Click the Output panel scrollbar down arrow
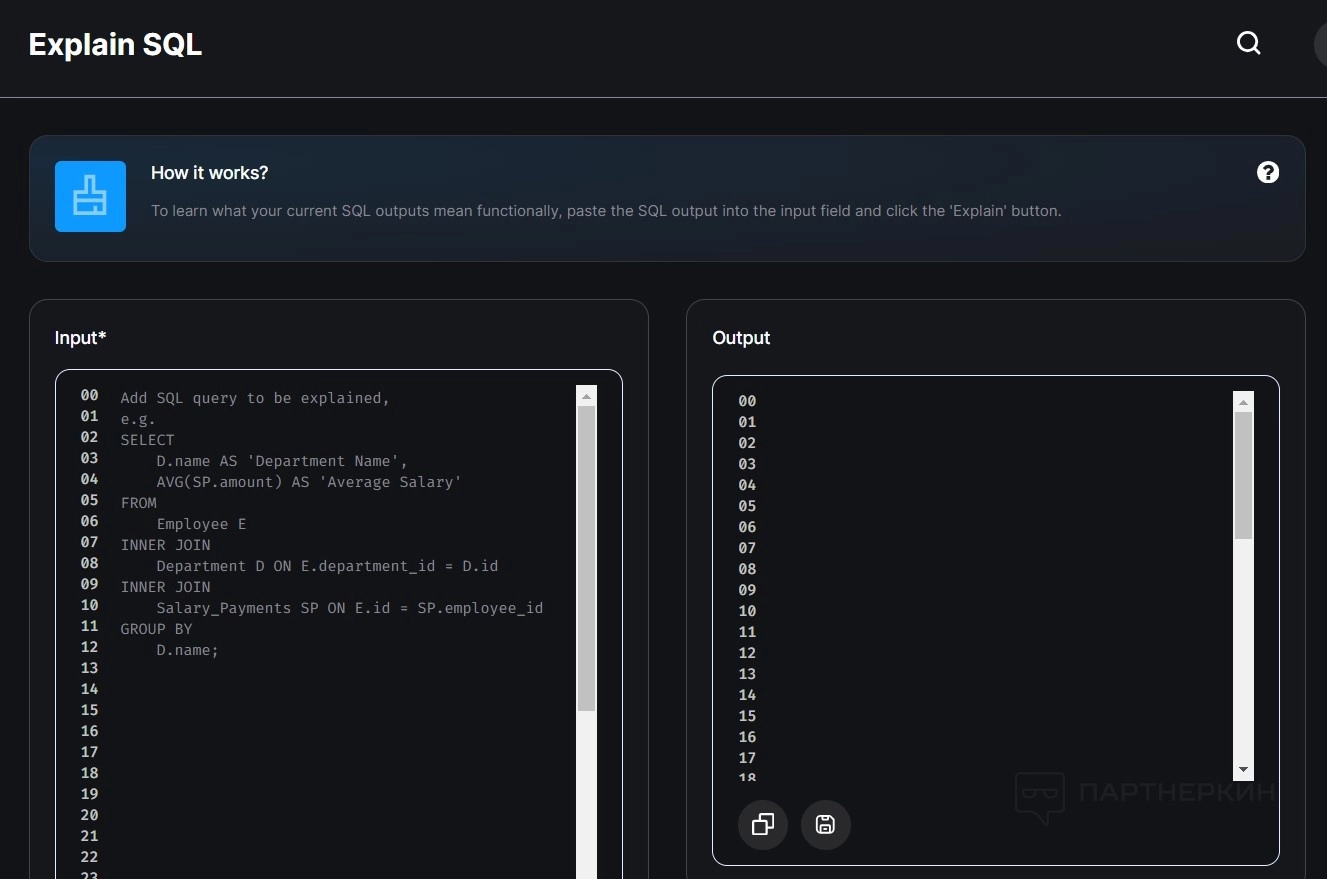This screenshot has height=879, width=1327. point(1244,769)
